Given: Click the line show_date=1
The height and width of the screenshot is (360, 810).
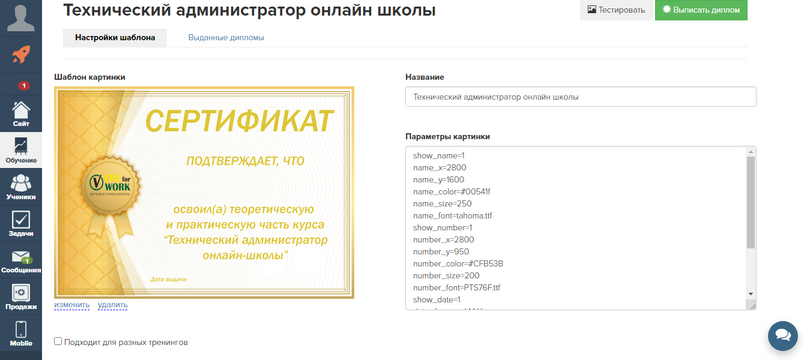Looking at the screenshot, I should tap(437, 300).
